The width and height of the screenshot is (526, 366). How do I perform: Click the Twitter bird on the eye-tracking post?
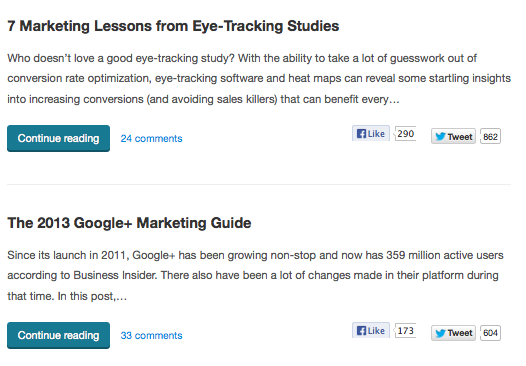point(440,137)
